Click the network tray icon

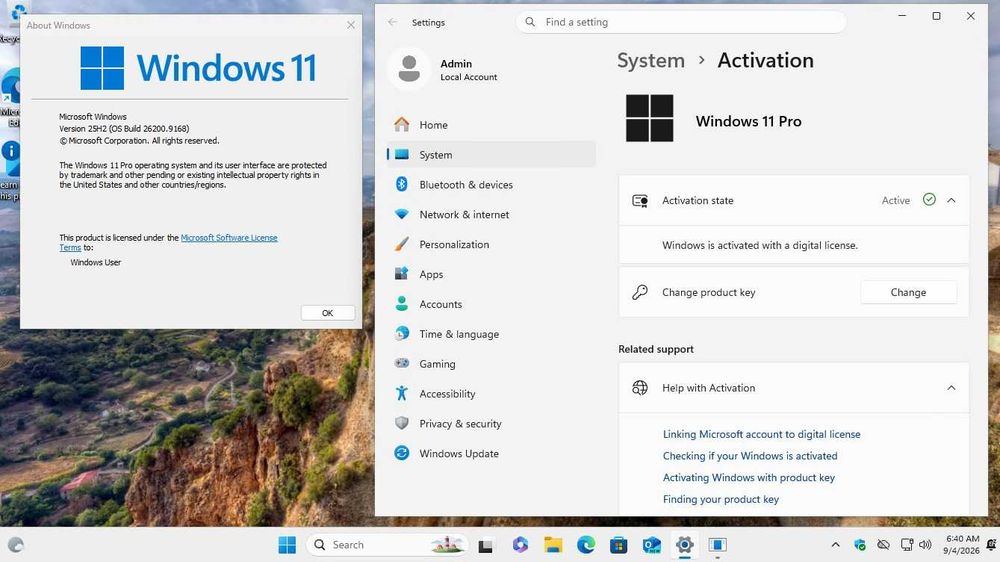click(x=906, y=545)
